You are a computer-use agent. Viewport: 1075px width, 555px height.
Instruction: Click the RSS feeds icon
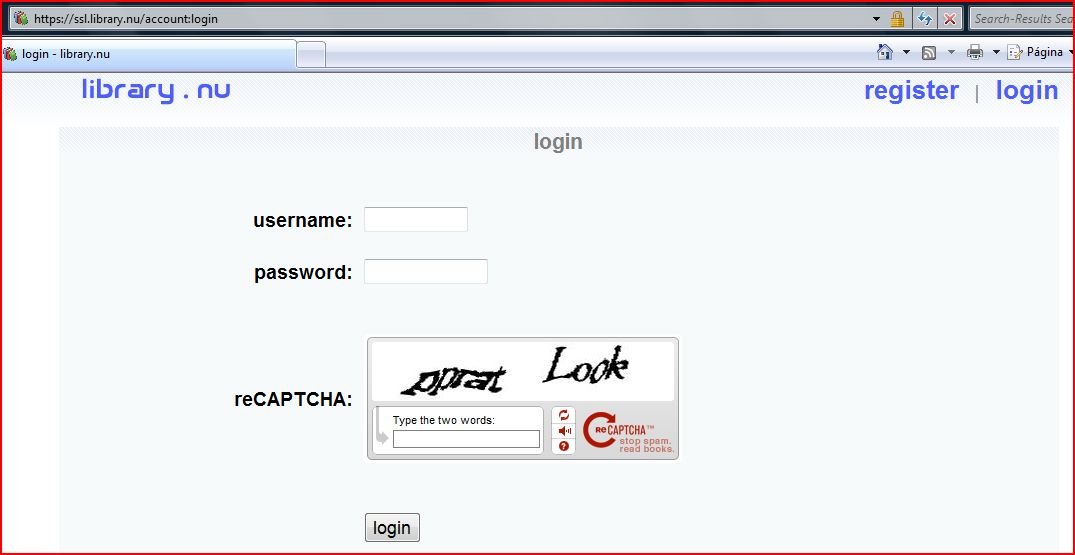[x=929, y=53]
